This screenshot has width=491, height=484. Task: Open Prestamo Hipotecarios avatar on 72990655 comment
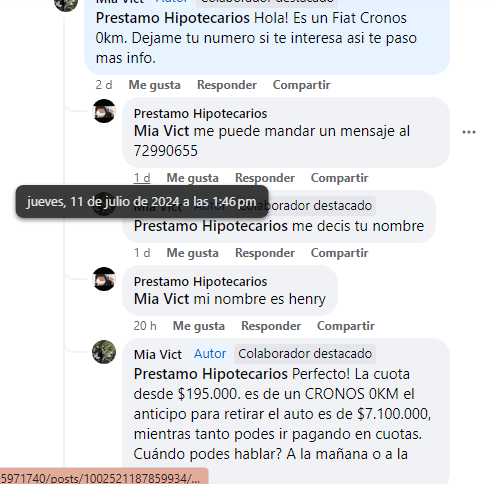pos(104,111)
